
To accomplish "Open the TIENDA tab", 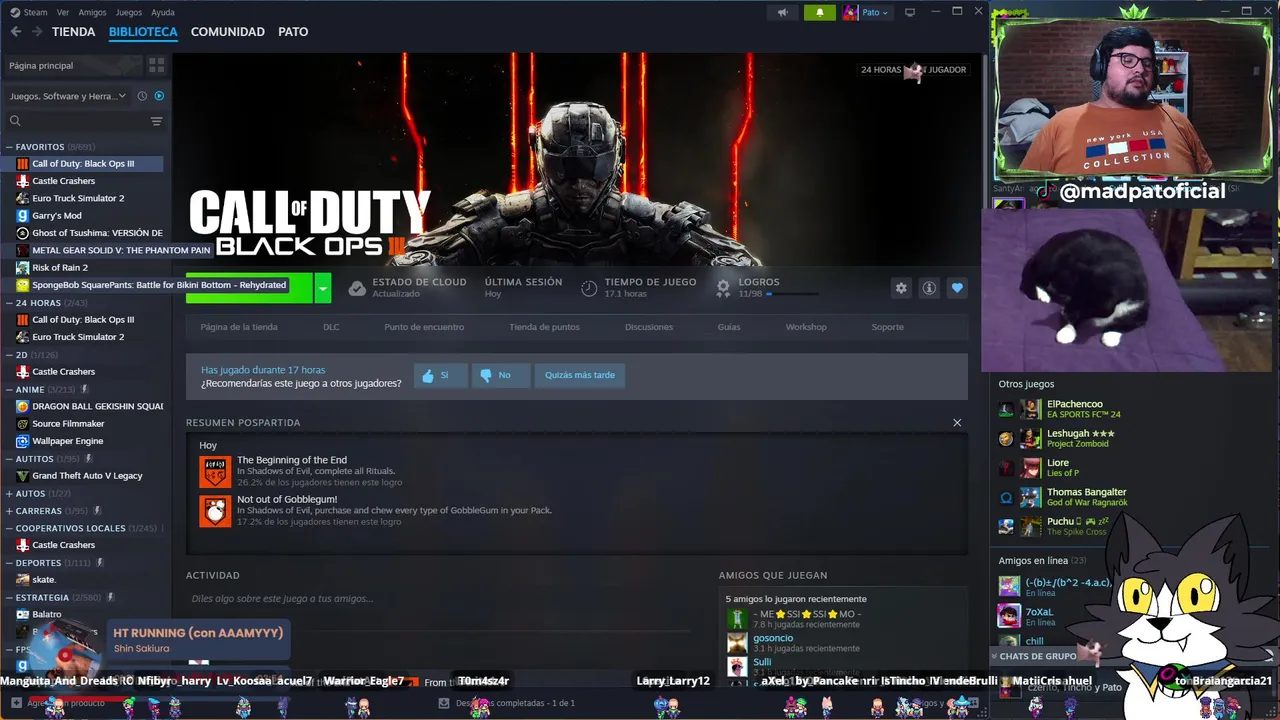I will tap(73, 32).
